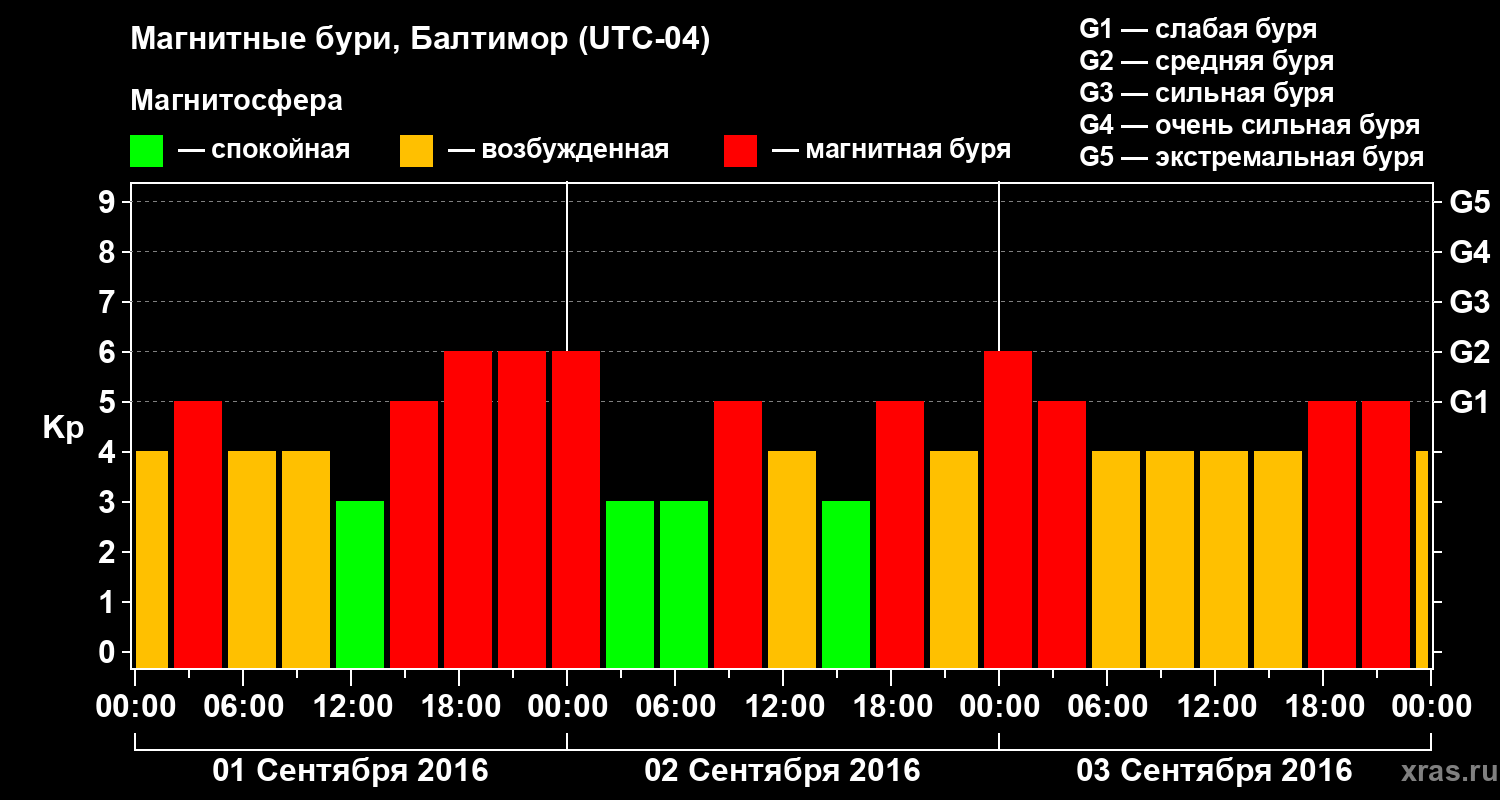Click the rightmost '00:00' time label

point(1431,707)
